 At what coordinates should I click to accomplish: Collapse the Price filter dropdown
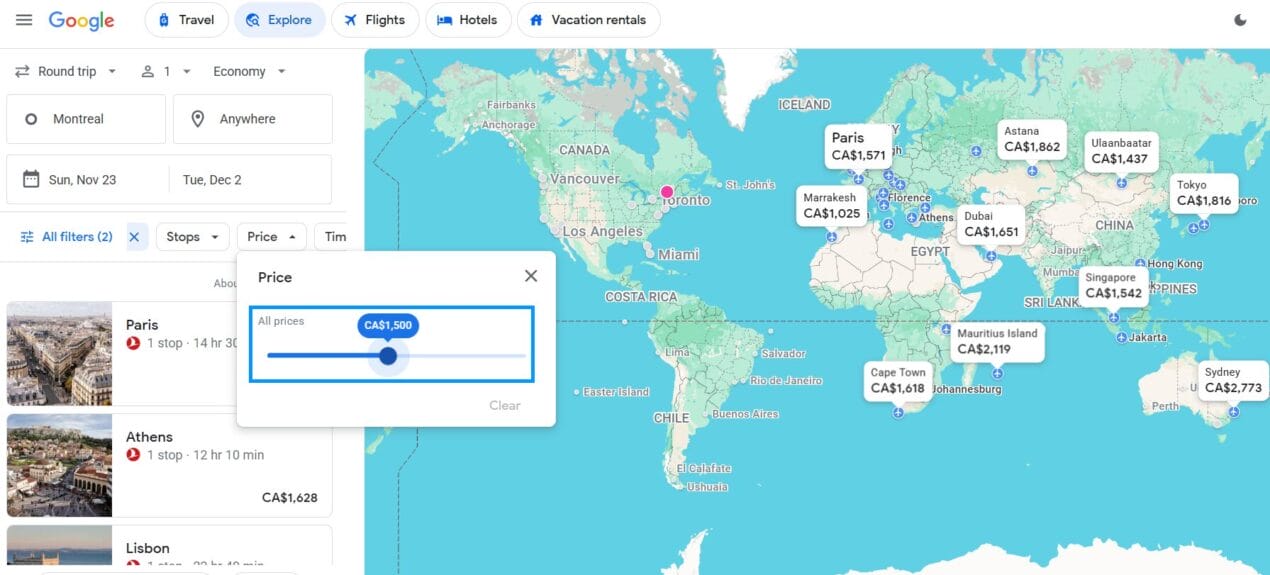(272, 237)
